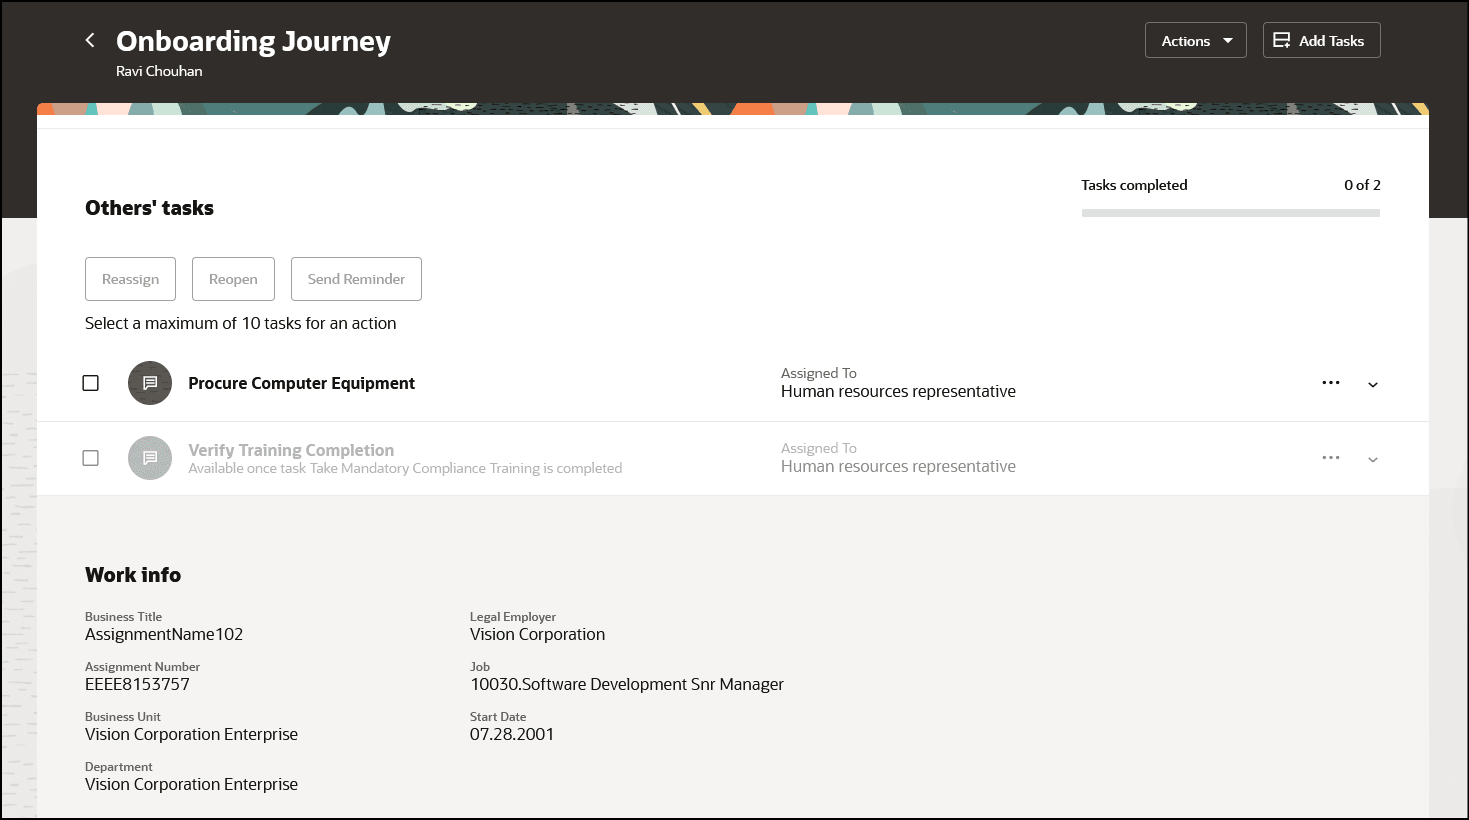
Task: Click the Onboarding Journey page title
Action: pyautogui.click(x=253, y=41)
